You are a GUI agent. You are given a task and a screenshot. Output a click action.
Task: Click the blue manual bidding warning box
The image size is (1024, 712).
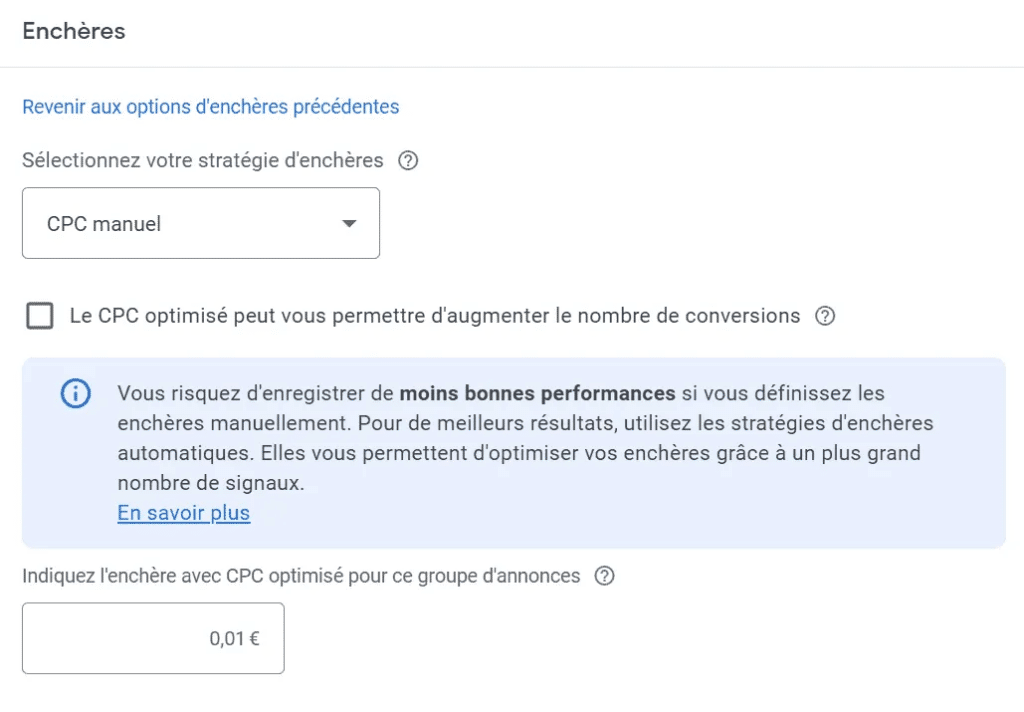[514, 453]
